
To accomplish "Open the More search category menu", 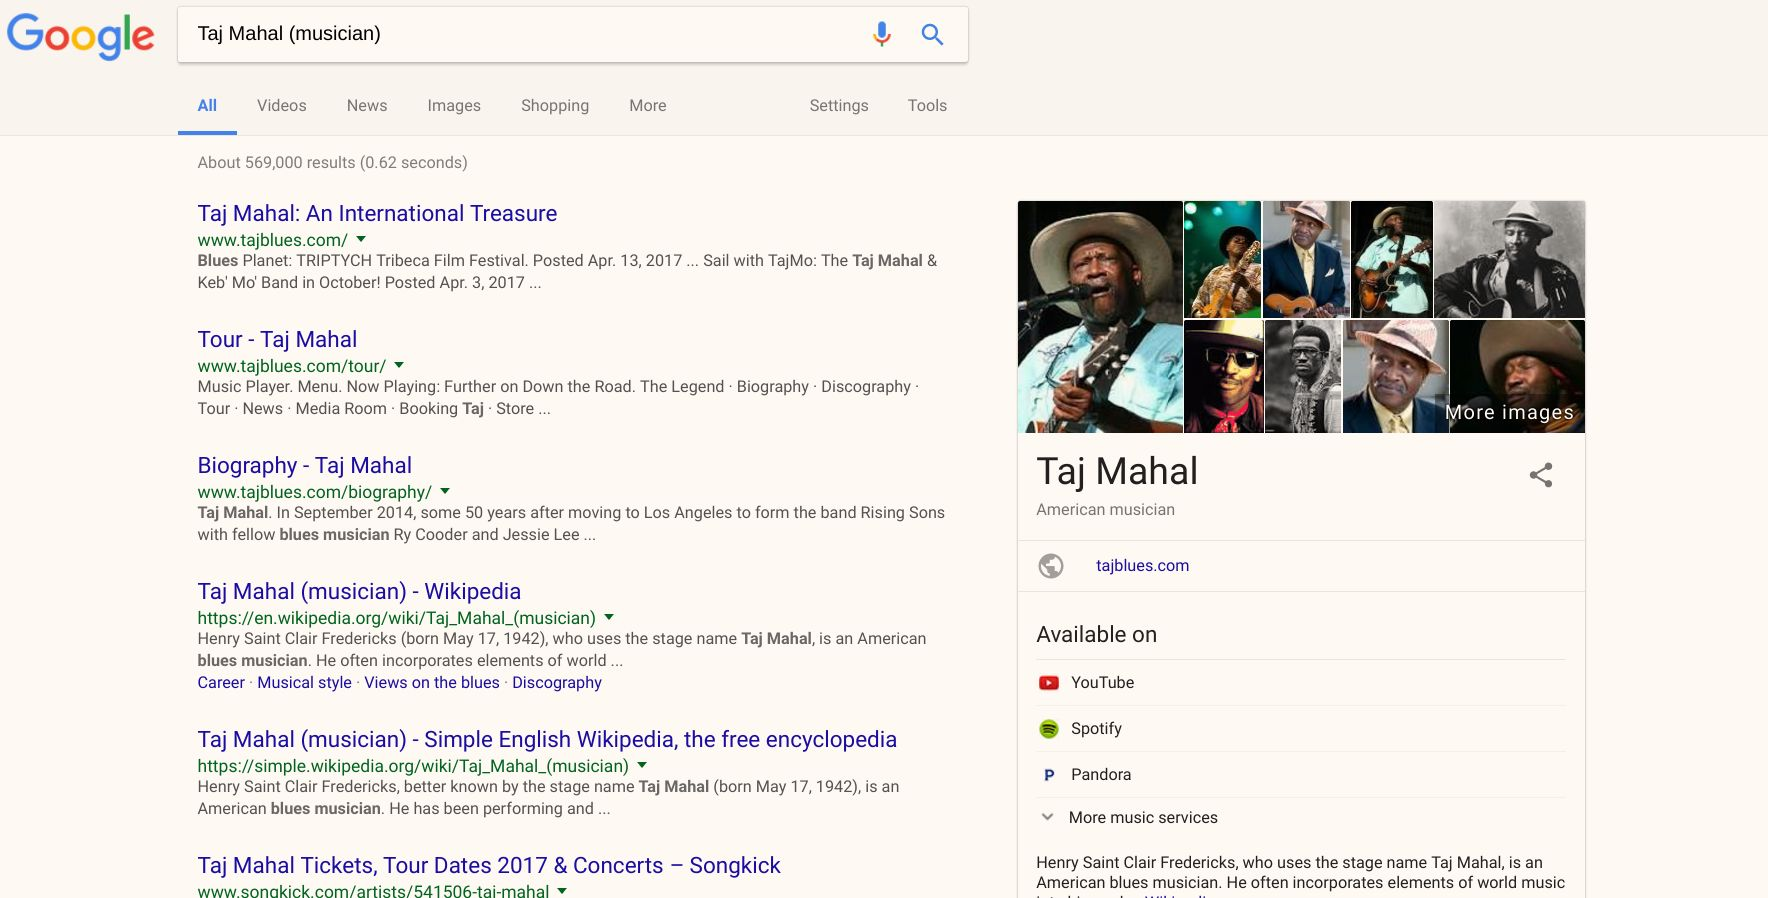I will point(647,106).
